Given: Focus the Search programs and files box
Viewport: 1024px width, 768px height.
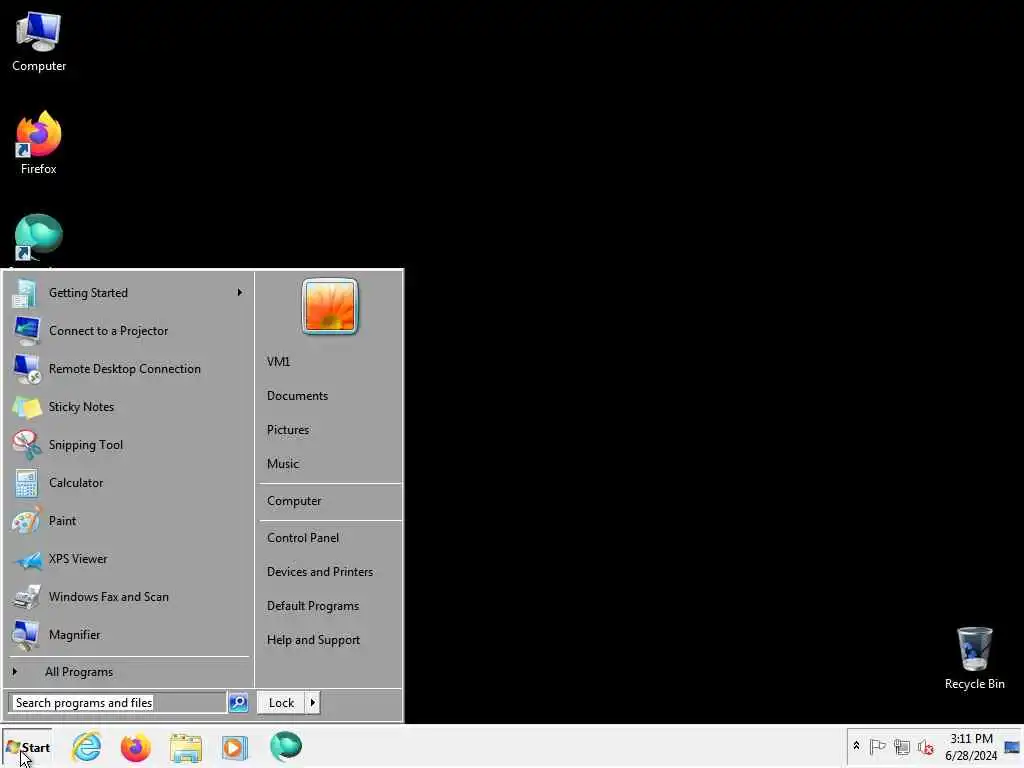Looking at the screenshot, I should pos(118,703).
